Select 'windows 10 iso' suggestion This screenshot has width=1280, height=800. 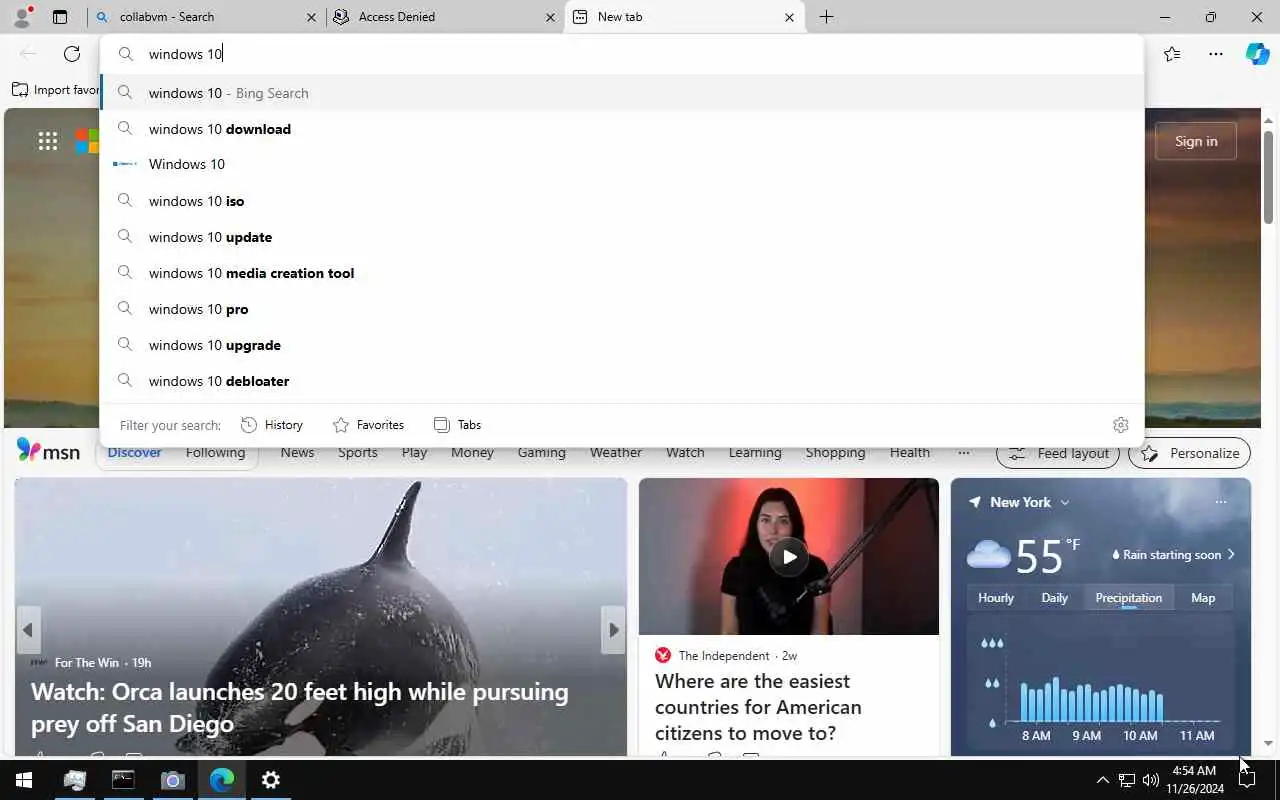622,201
